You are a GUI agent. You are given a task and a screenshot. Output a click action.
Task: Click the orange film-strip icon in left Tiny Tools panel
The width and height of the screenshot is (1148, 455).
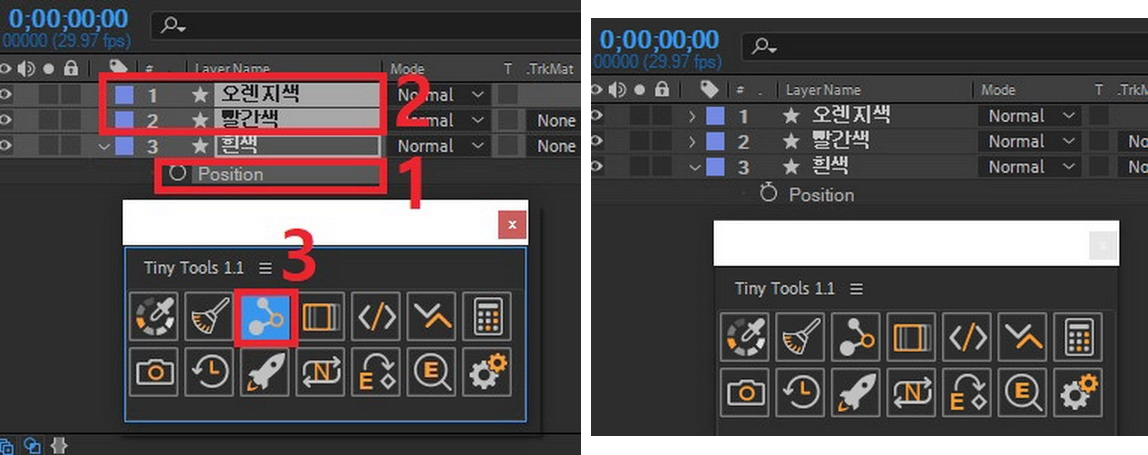321,317
